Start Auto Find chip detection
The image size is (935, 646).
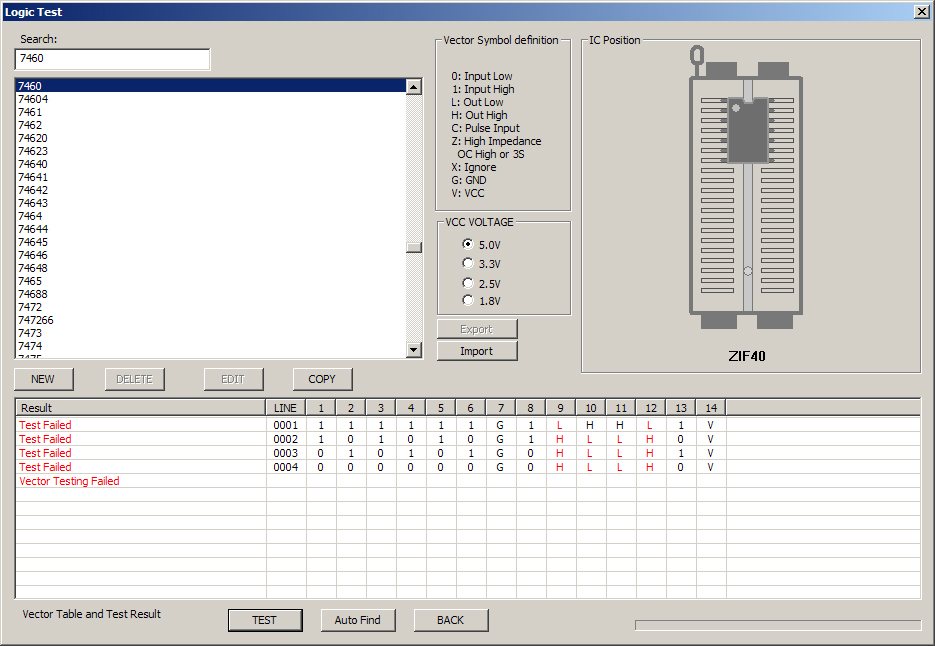click(357, 620)
